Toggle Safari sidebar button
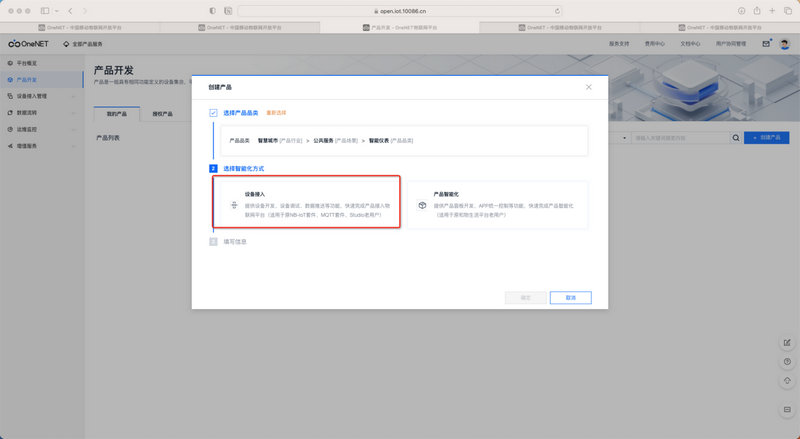 point(45,11)
